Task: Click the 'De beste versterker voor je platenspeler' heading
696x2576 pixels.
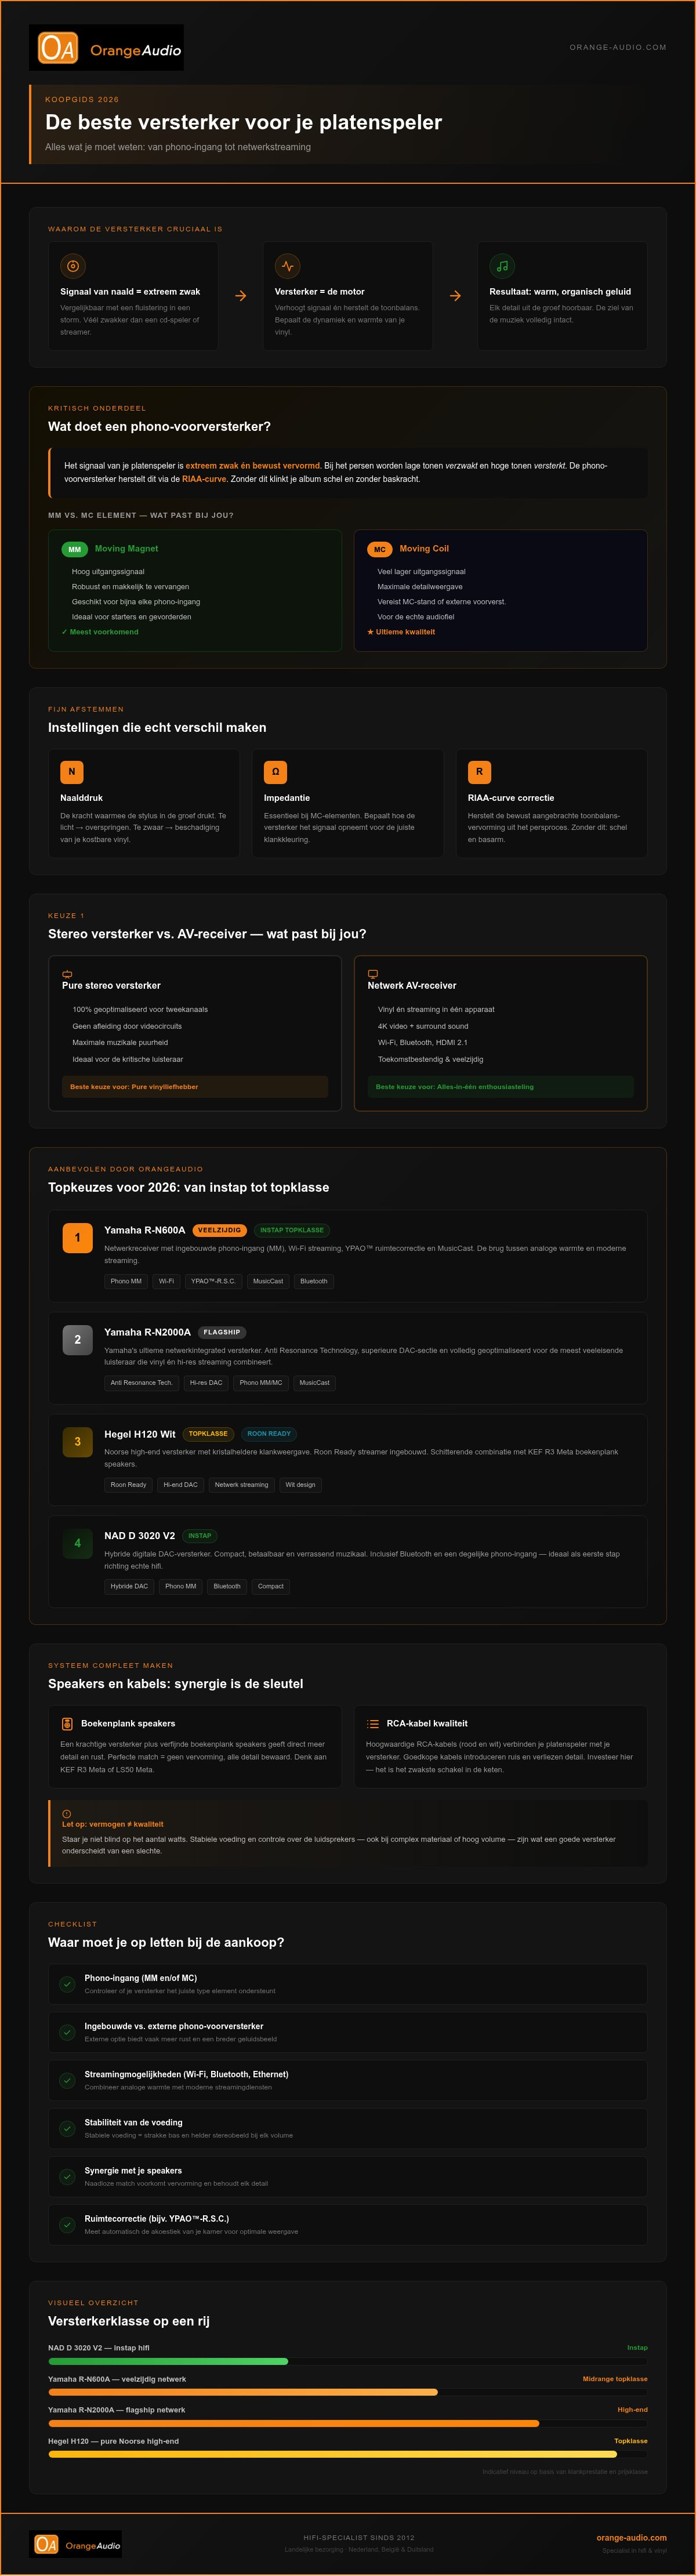Action: (244, 122)
